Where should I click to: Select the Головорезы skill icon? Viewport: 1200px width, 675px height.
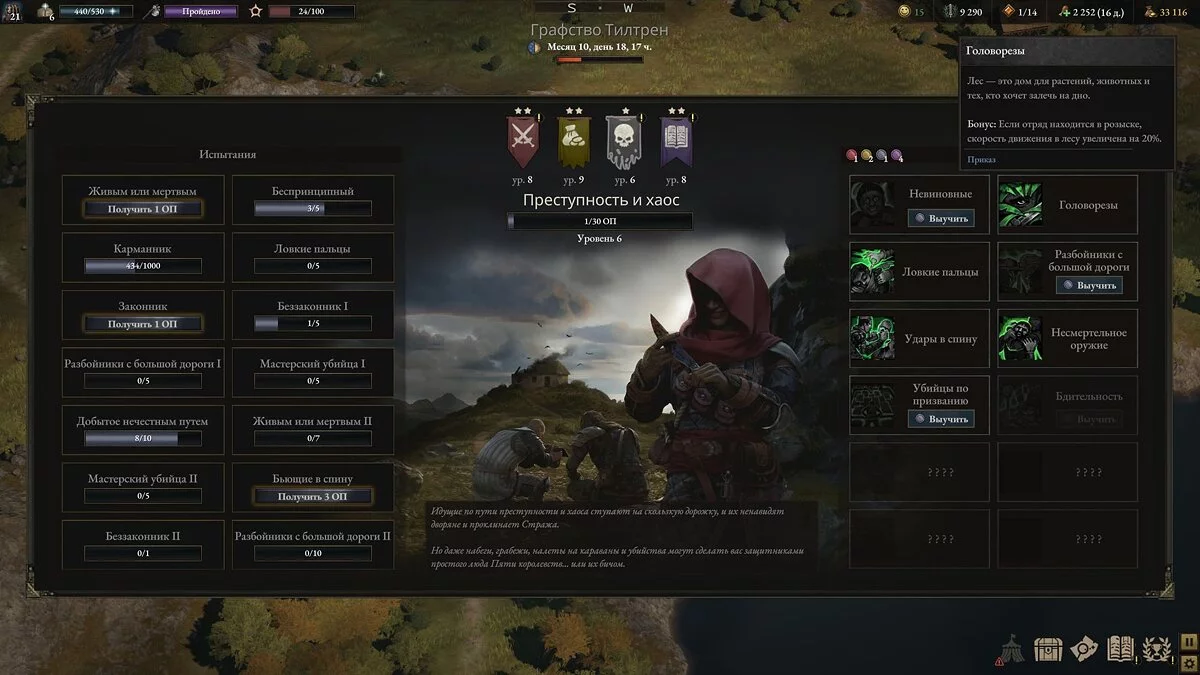[1020, 205]
